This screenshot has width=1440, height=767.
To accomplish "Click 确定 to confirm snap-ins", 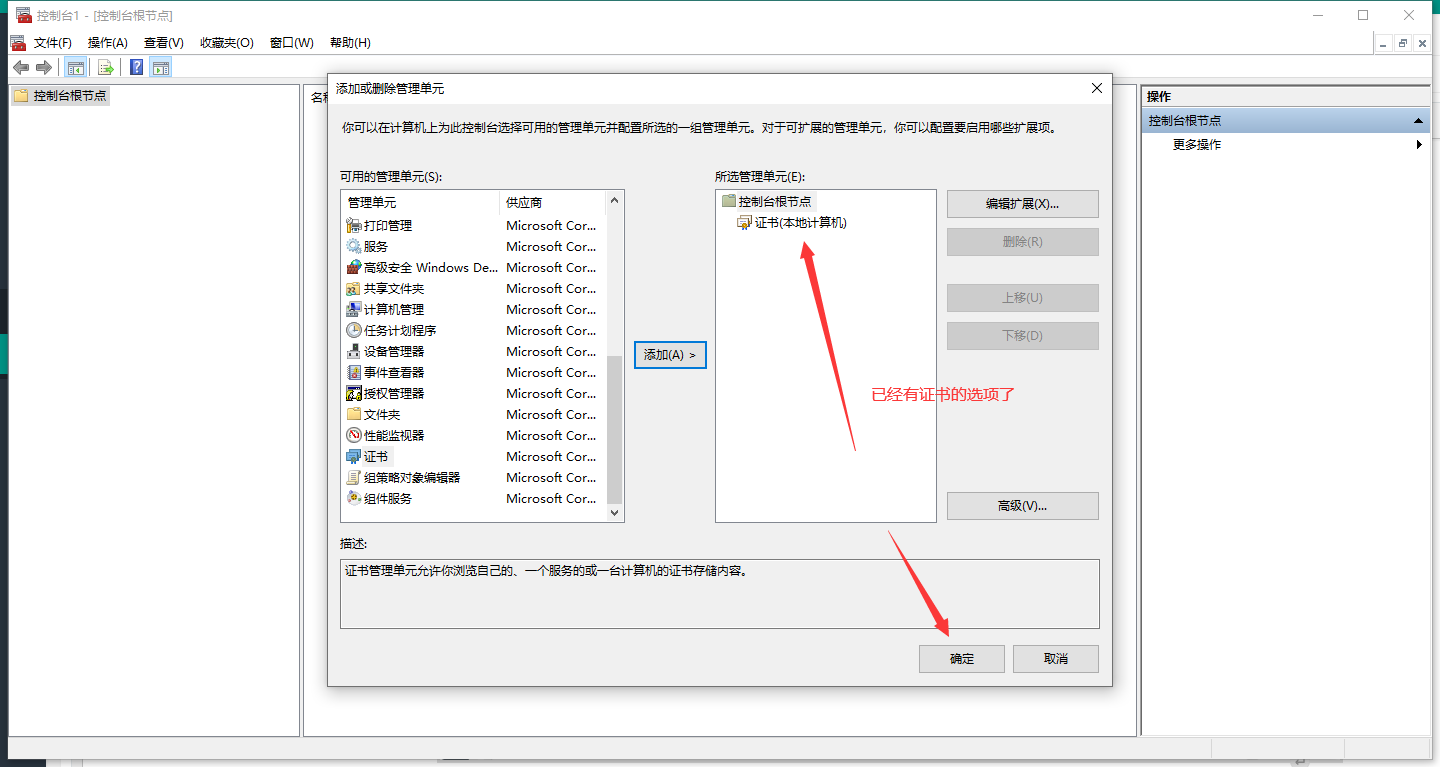I will pos(961,659).
